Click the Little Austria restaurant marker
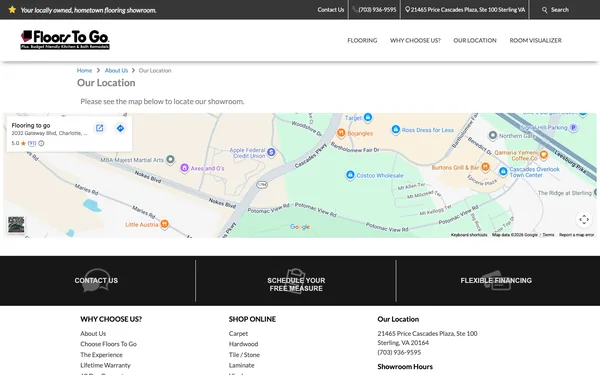Screen dimensions: 600x375 point(165,224)
